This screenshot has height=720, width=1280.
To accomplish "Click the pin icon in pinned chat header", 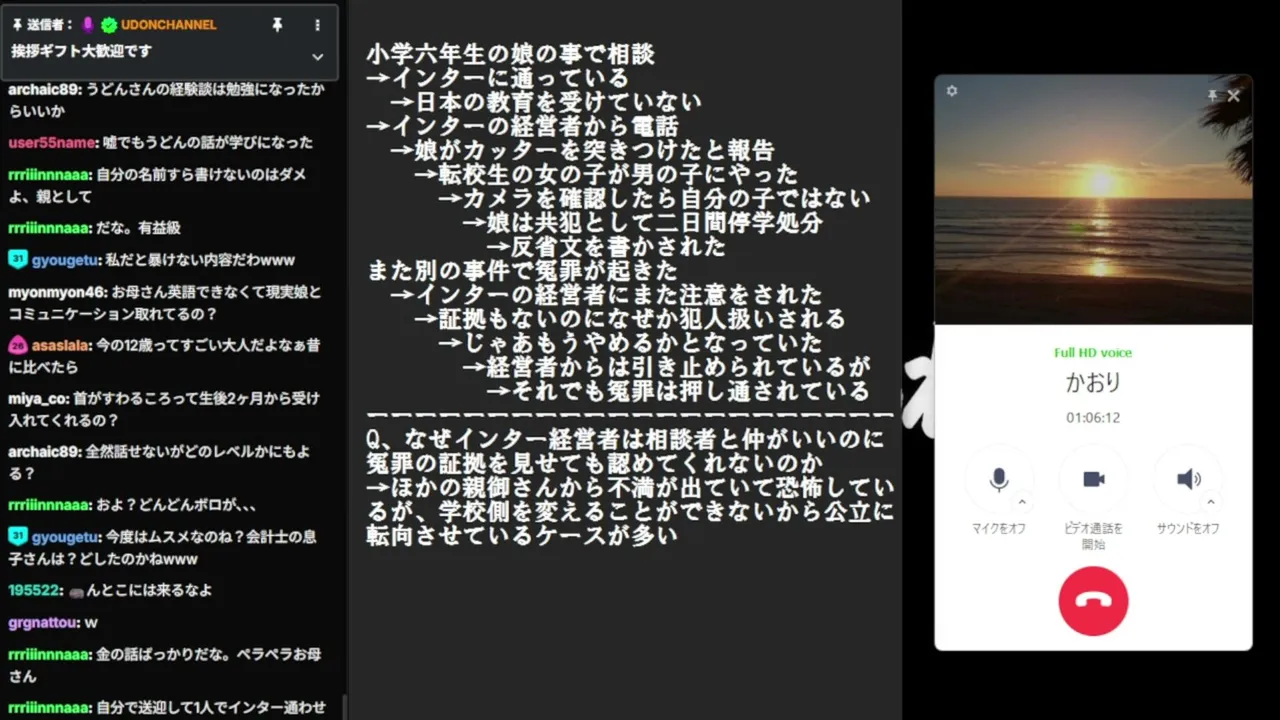I will (278, 25).
